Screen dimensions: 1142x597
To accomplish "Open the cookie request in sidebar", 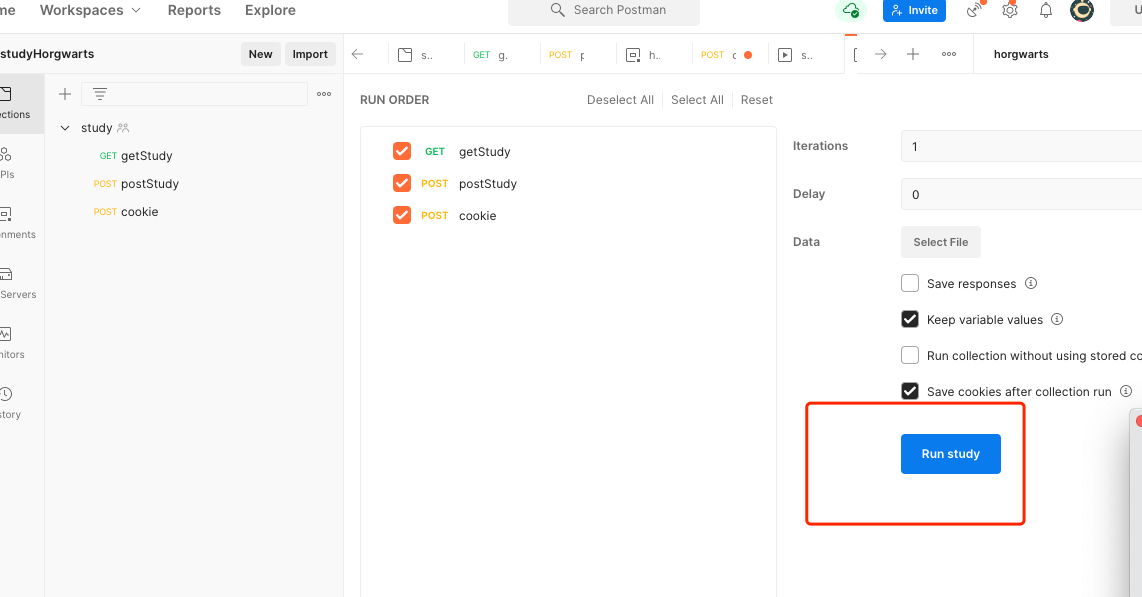I will pos(126,212).
